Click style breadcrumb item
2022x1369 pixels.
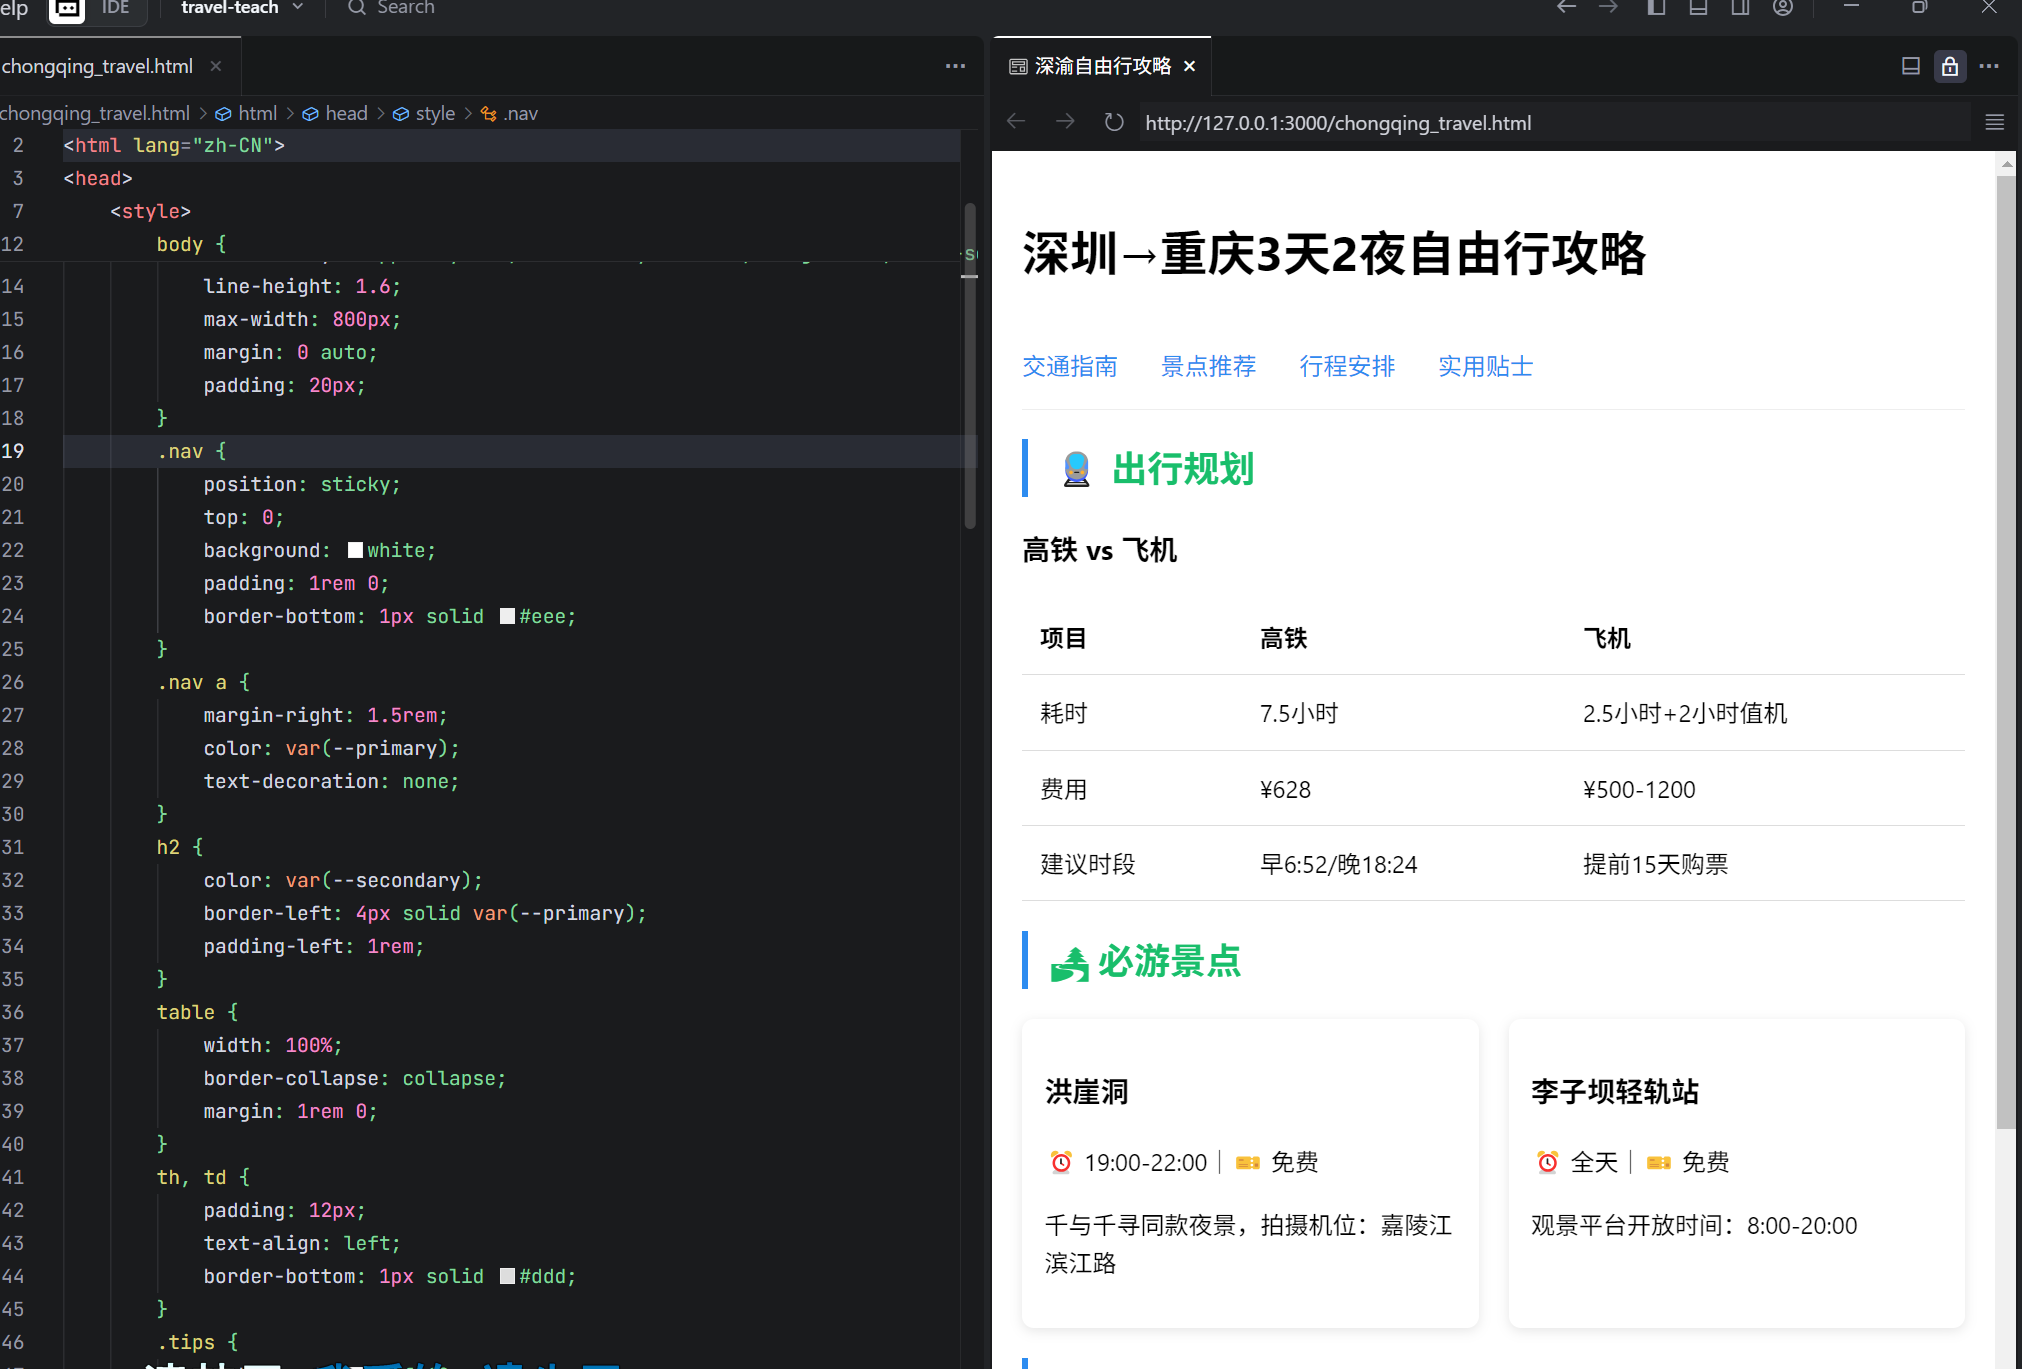tap(424, 113)
